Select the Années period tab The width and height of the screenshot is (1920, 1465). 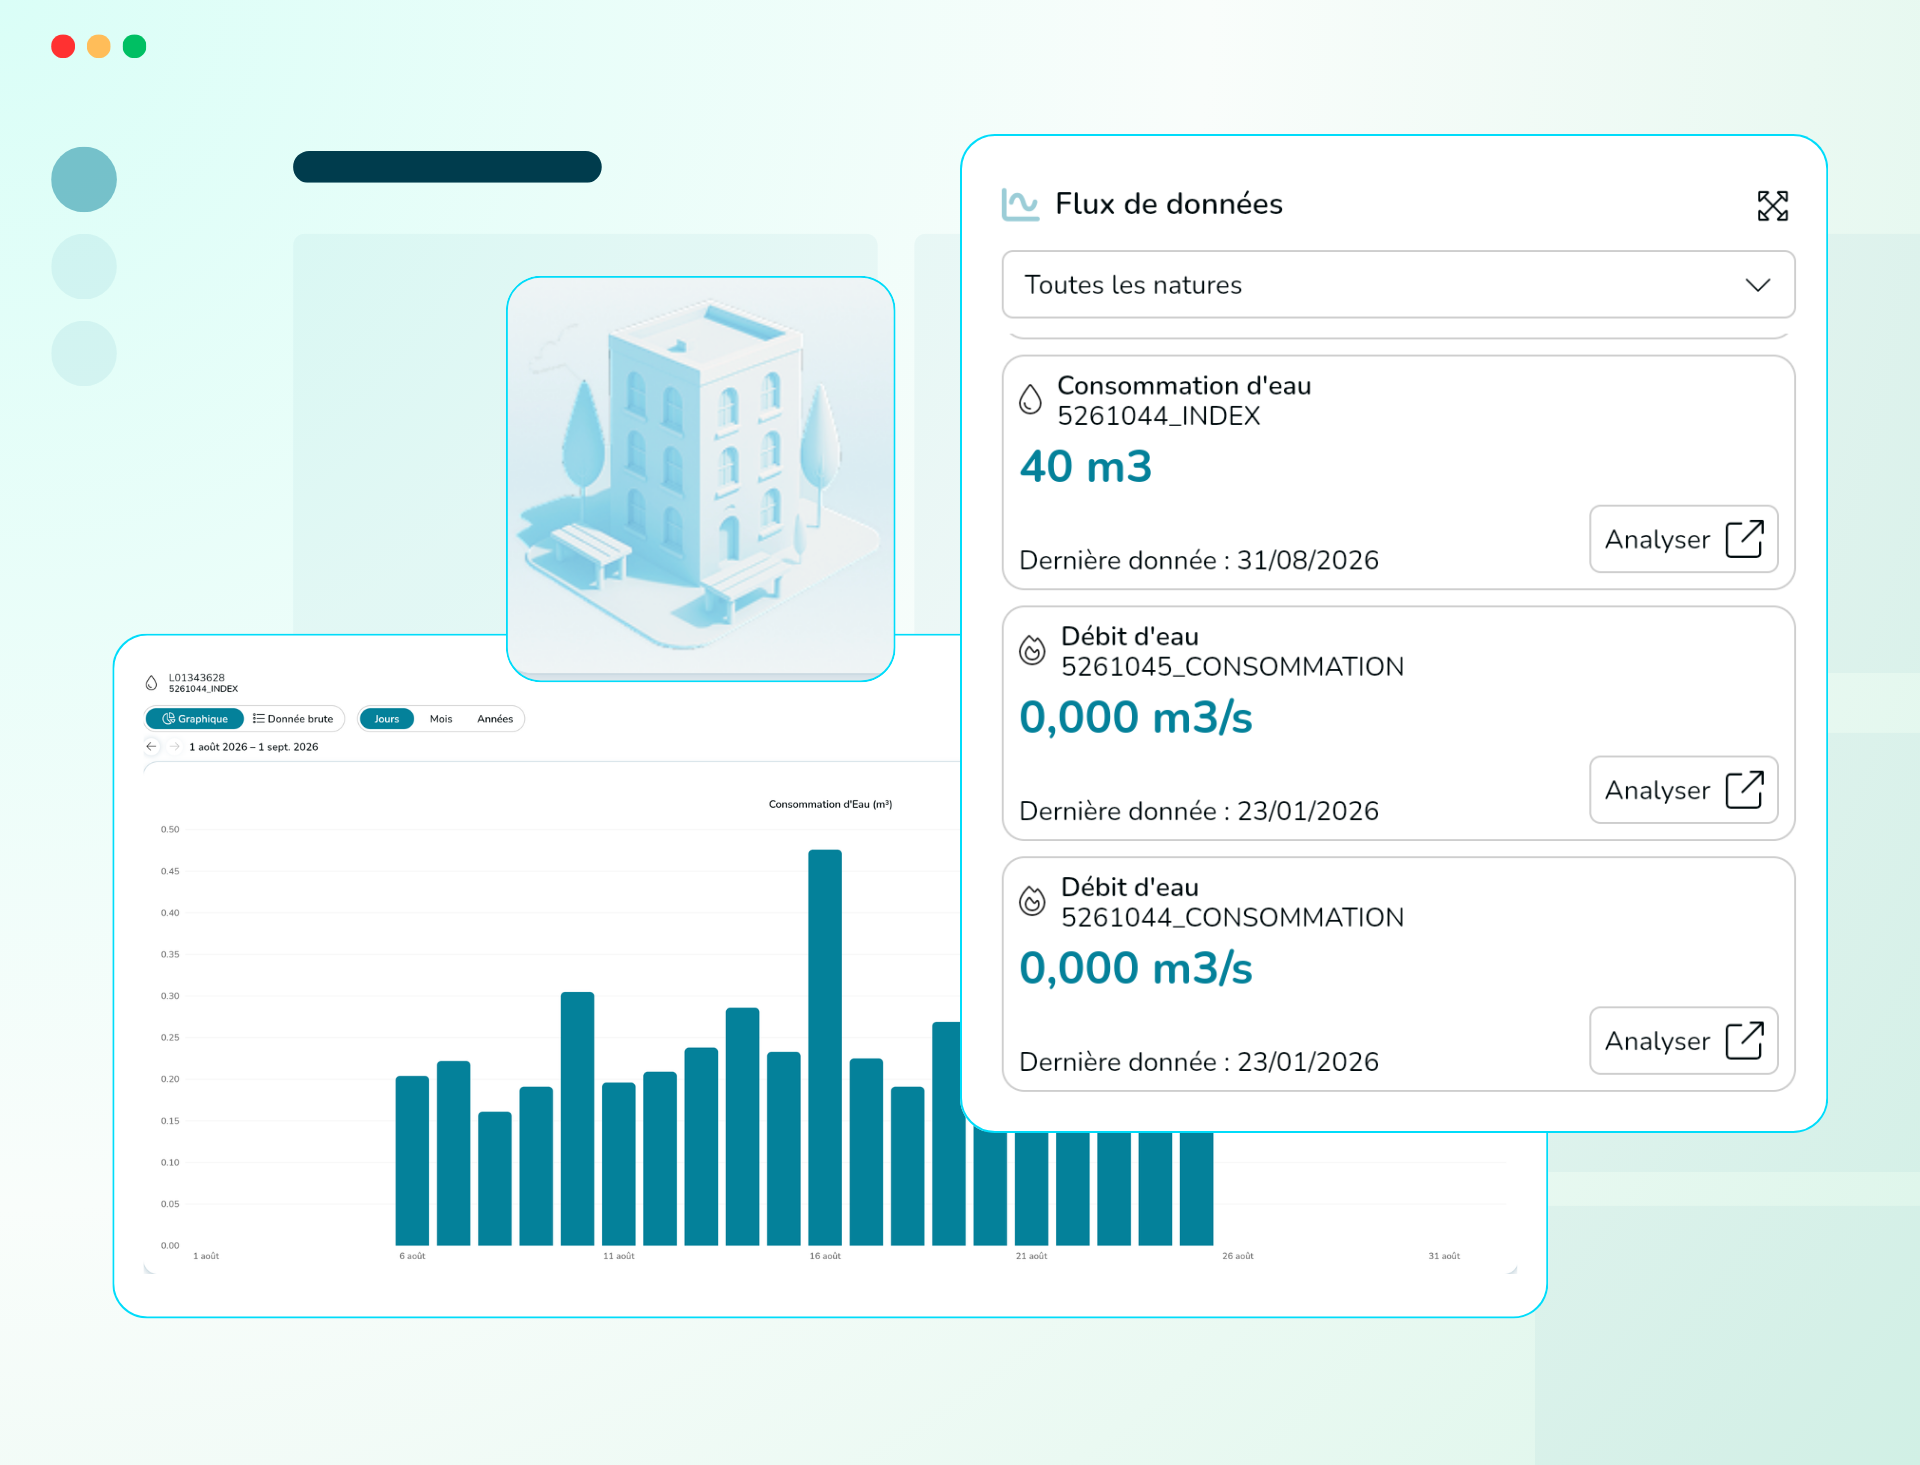click(495, 719)
